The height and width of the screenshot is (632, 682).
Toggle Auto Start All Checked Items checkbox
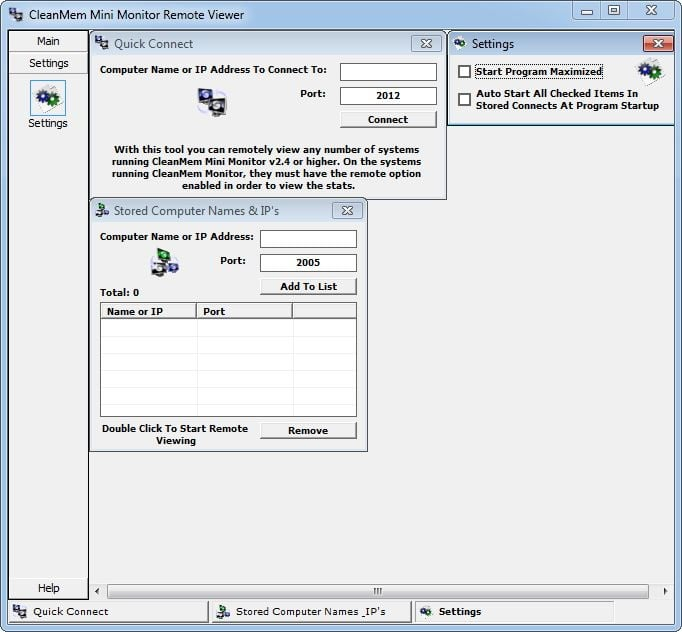(464, 99)
